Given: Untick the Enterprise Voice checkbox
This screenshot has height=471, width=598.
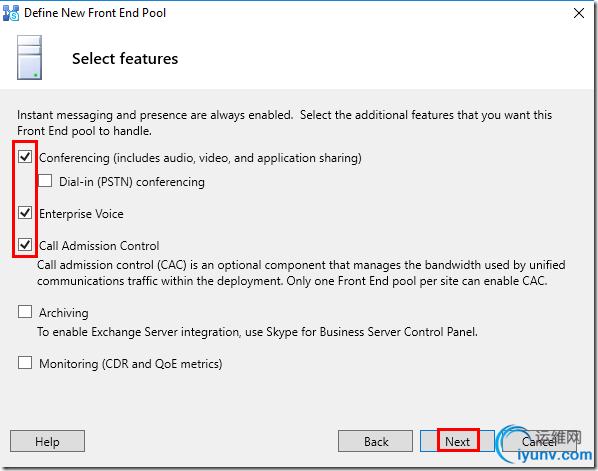Looking at the screenshot, I should click(x=25, y=213).
